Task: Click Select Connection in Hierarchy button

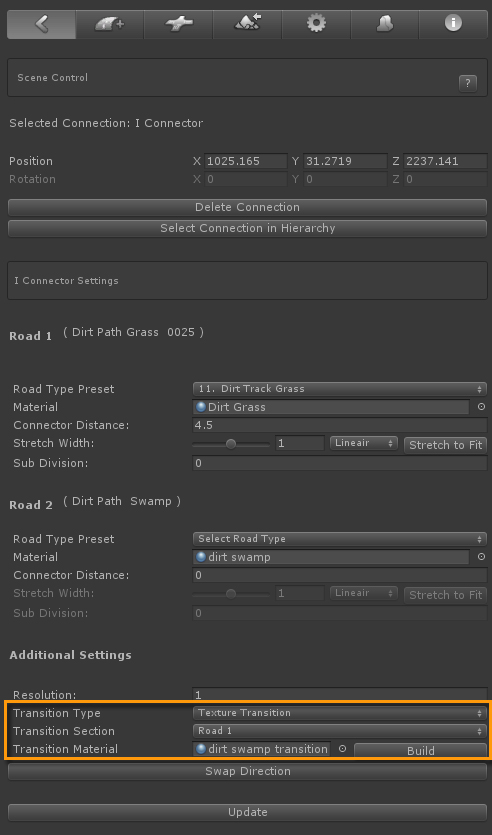Action: 248,228
